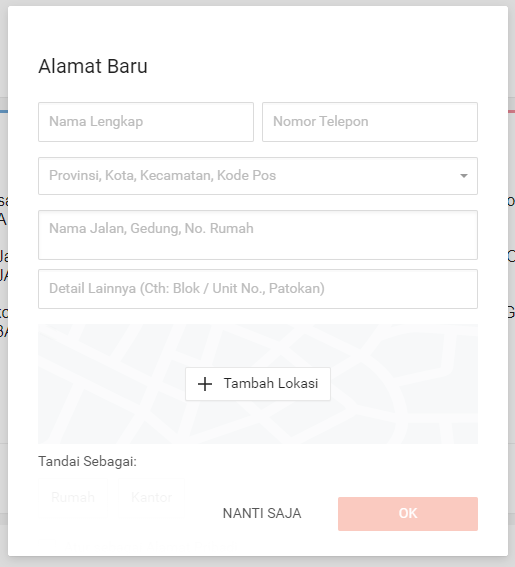Click the Tandai Sebagai label

(88, 461)
